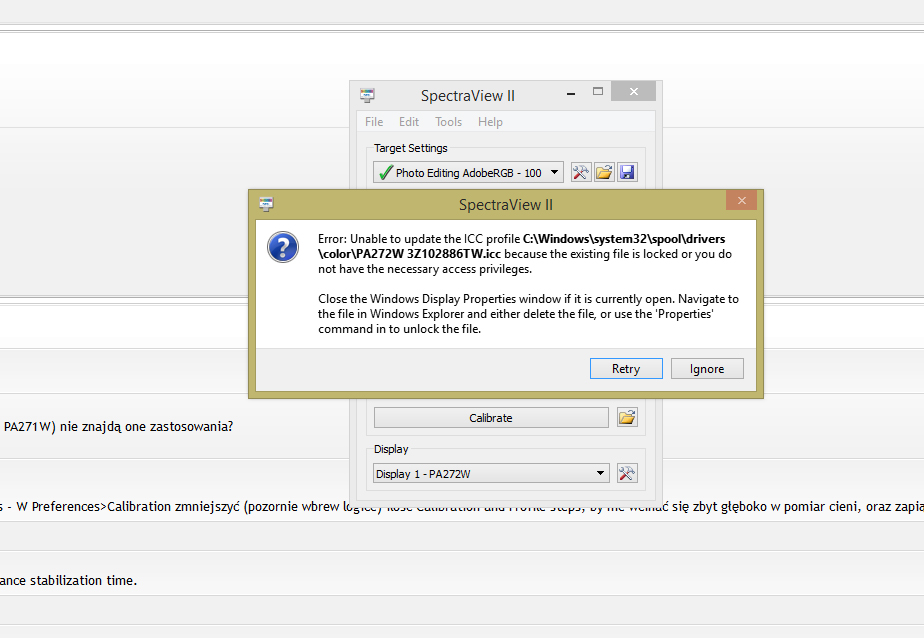Save target with floppy disk icon
Image resolution: width=924 pixels, height=638 pixels.
click(x=628, y=172)
